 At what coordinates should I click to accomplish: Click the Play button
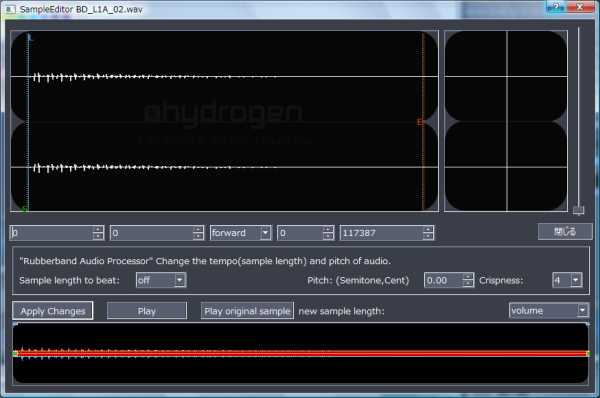coord(147,311)
